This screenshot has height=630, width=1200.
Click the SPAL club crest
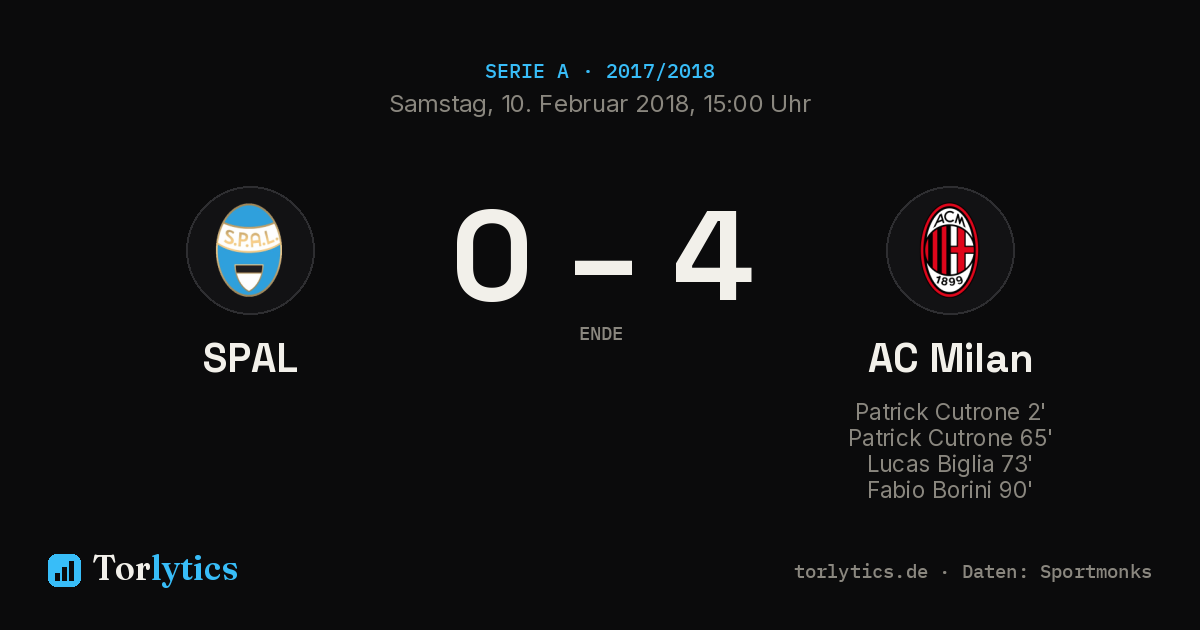[250, 250]
